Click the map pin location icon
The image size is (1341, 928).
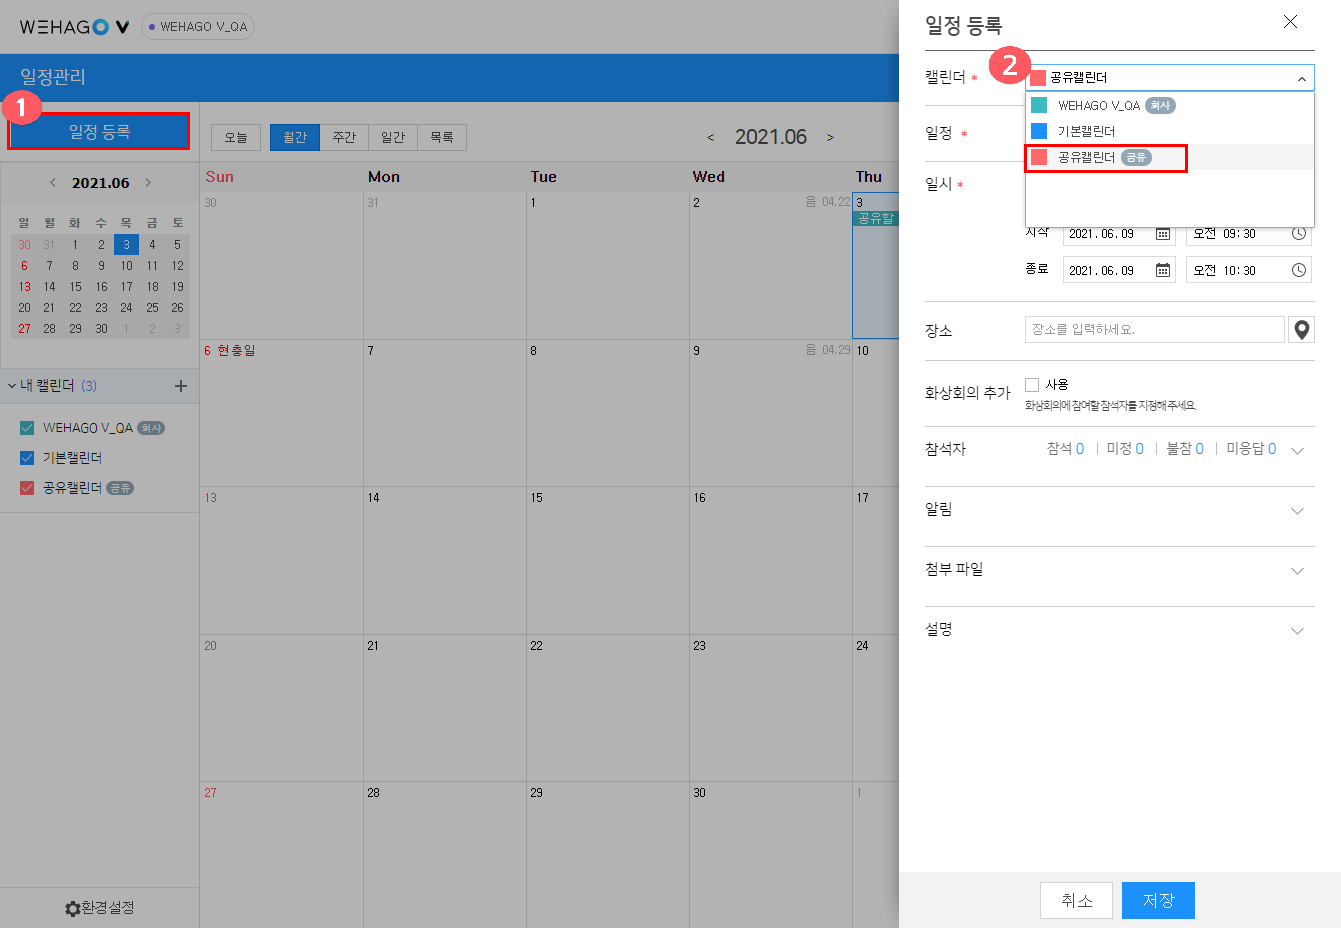tap(1301, 330)
